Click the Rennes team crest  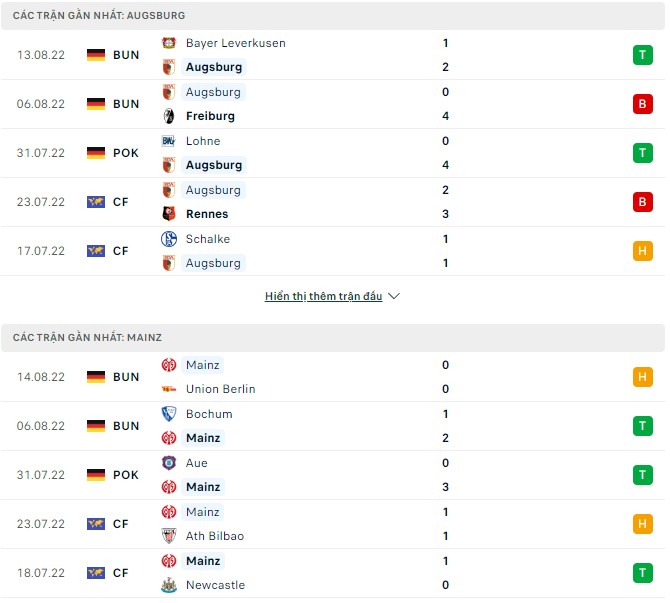169,214
